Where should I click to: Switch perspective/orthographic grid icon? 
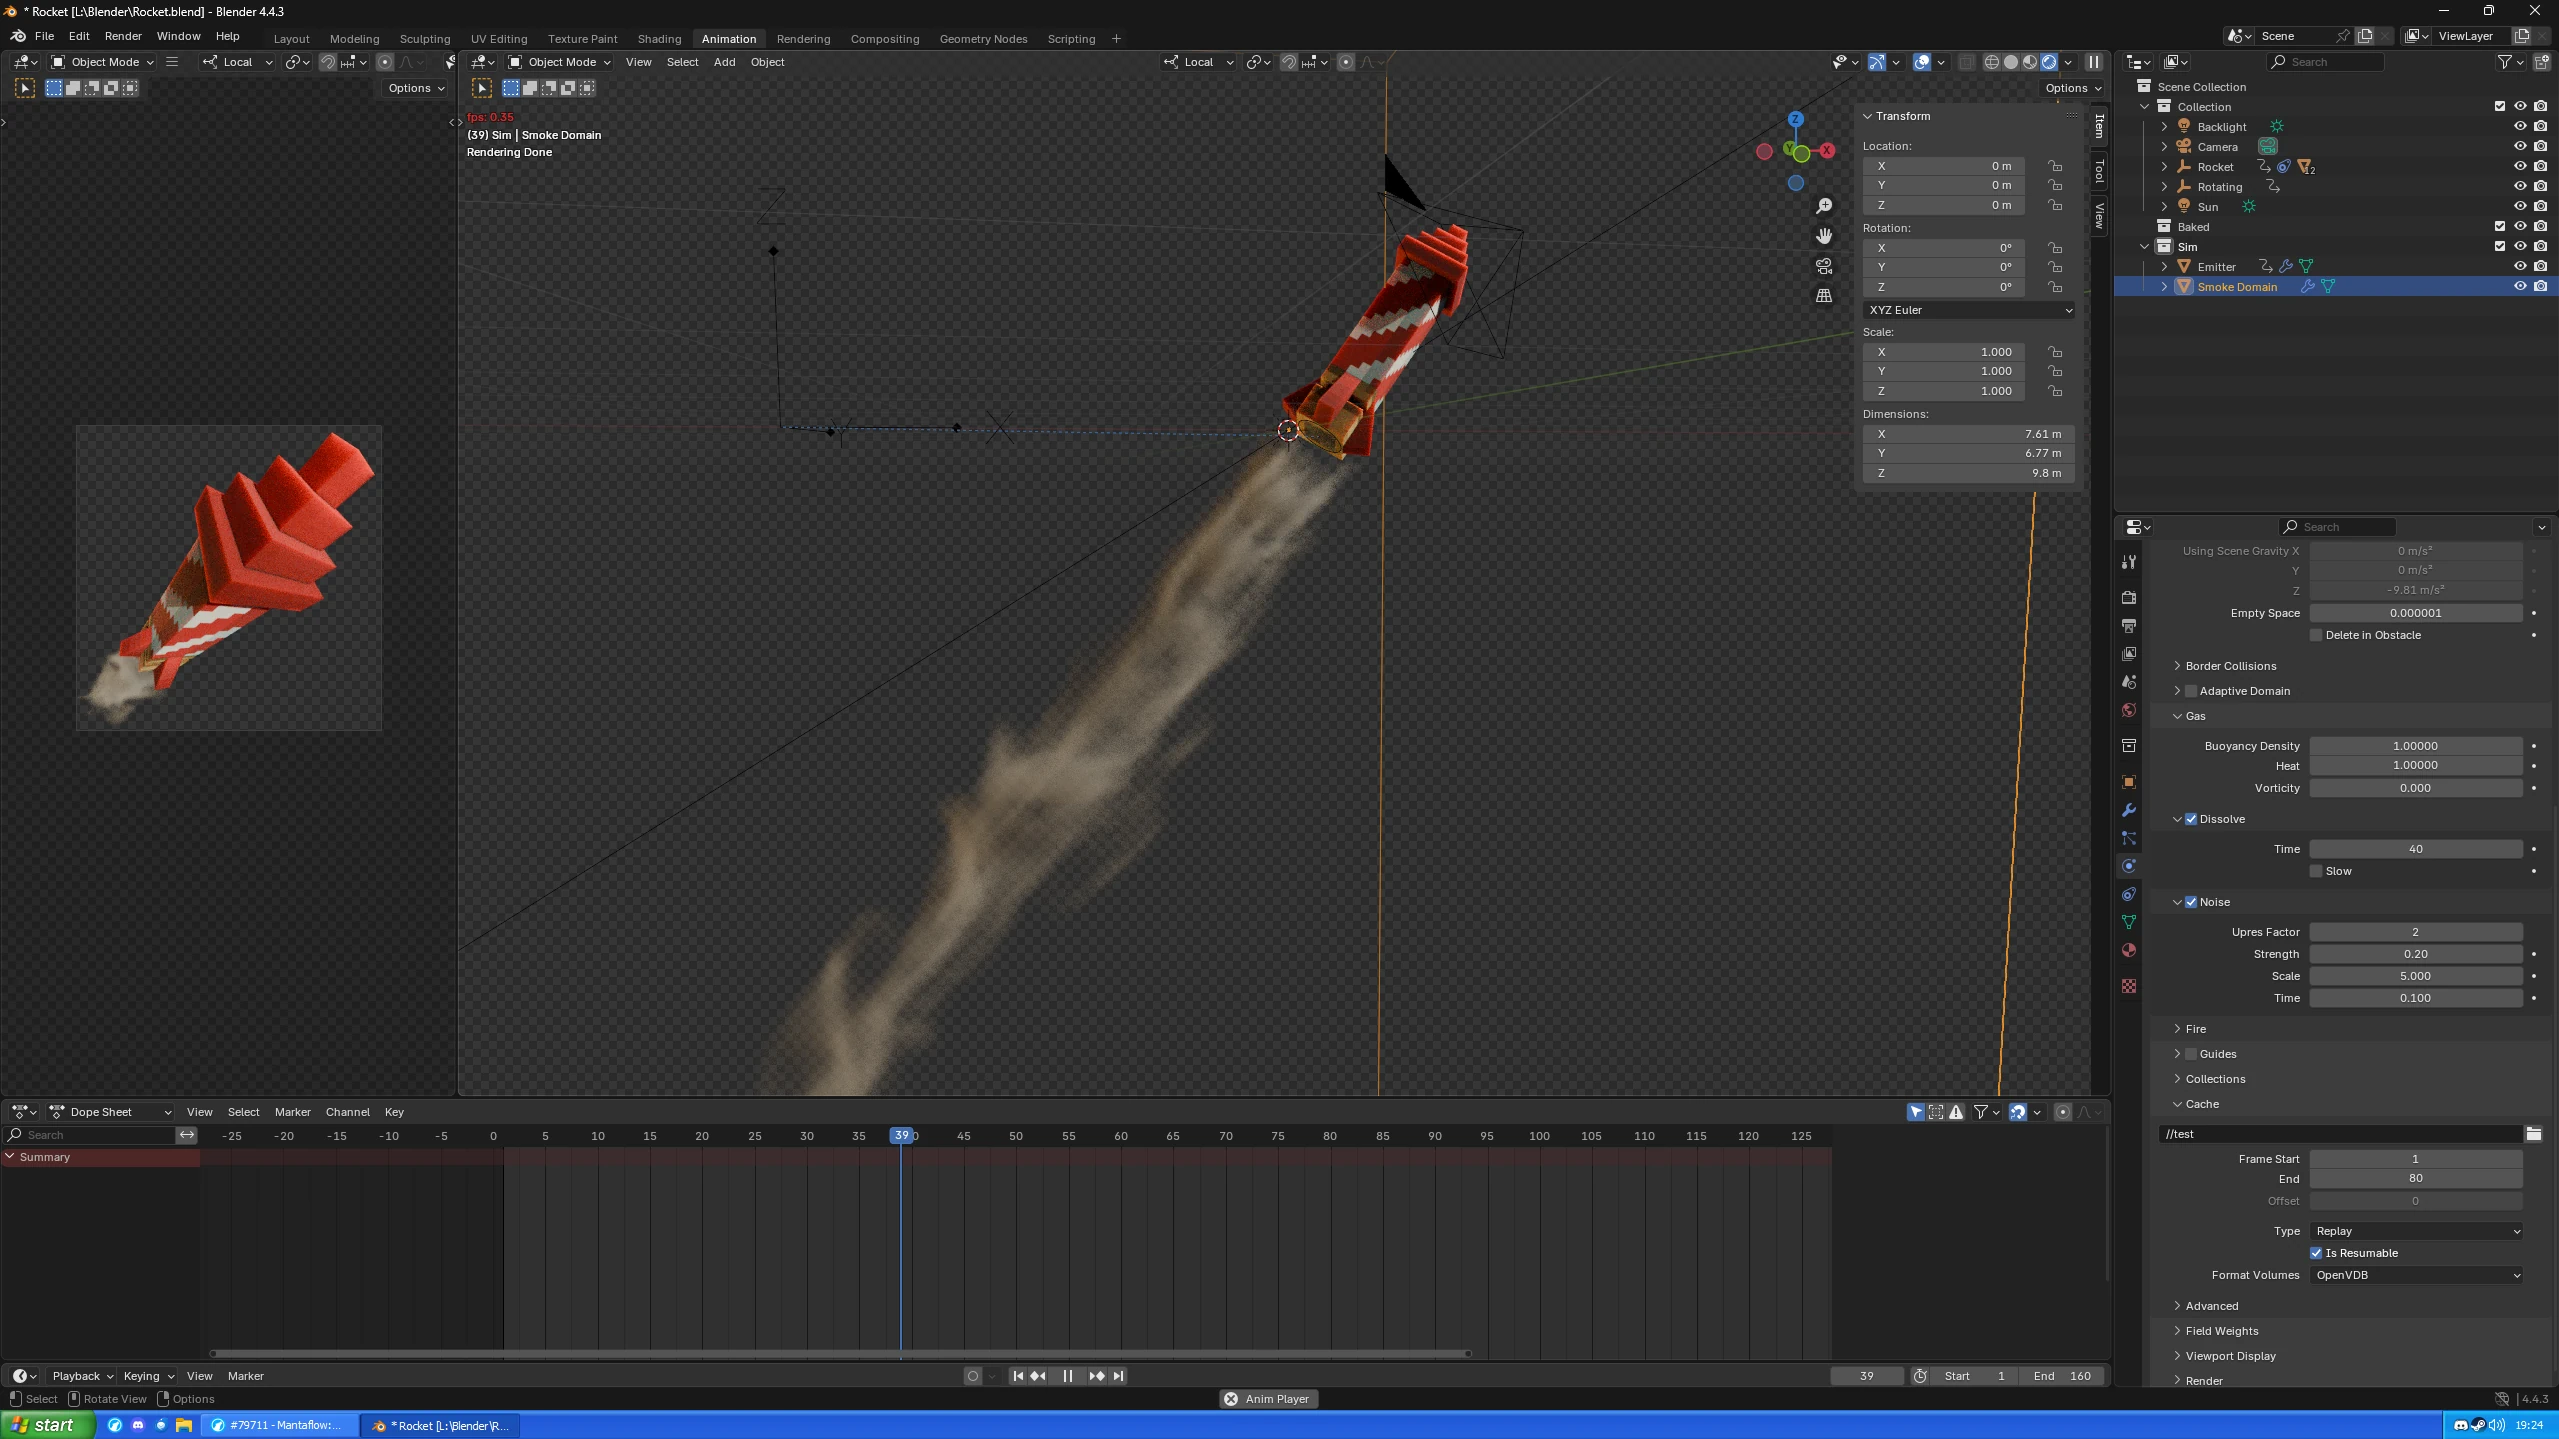1824,296
